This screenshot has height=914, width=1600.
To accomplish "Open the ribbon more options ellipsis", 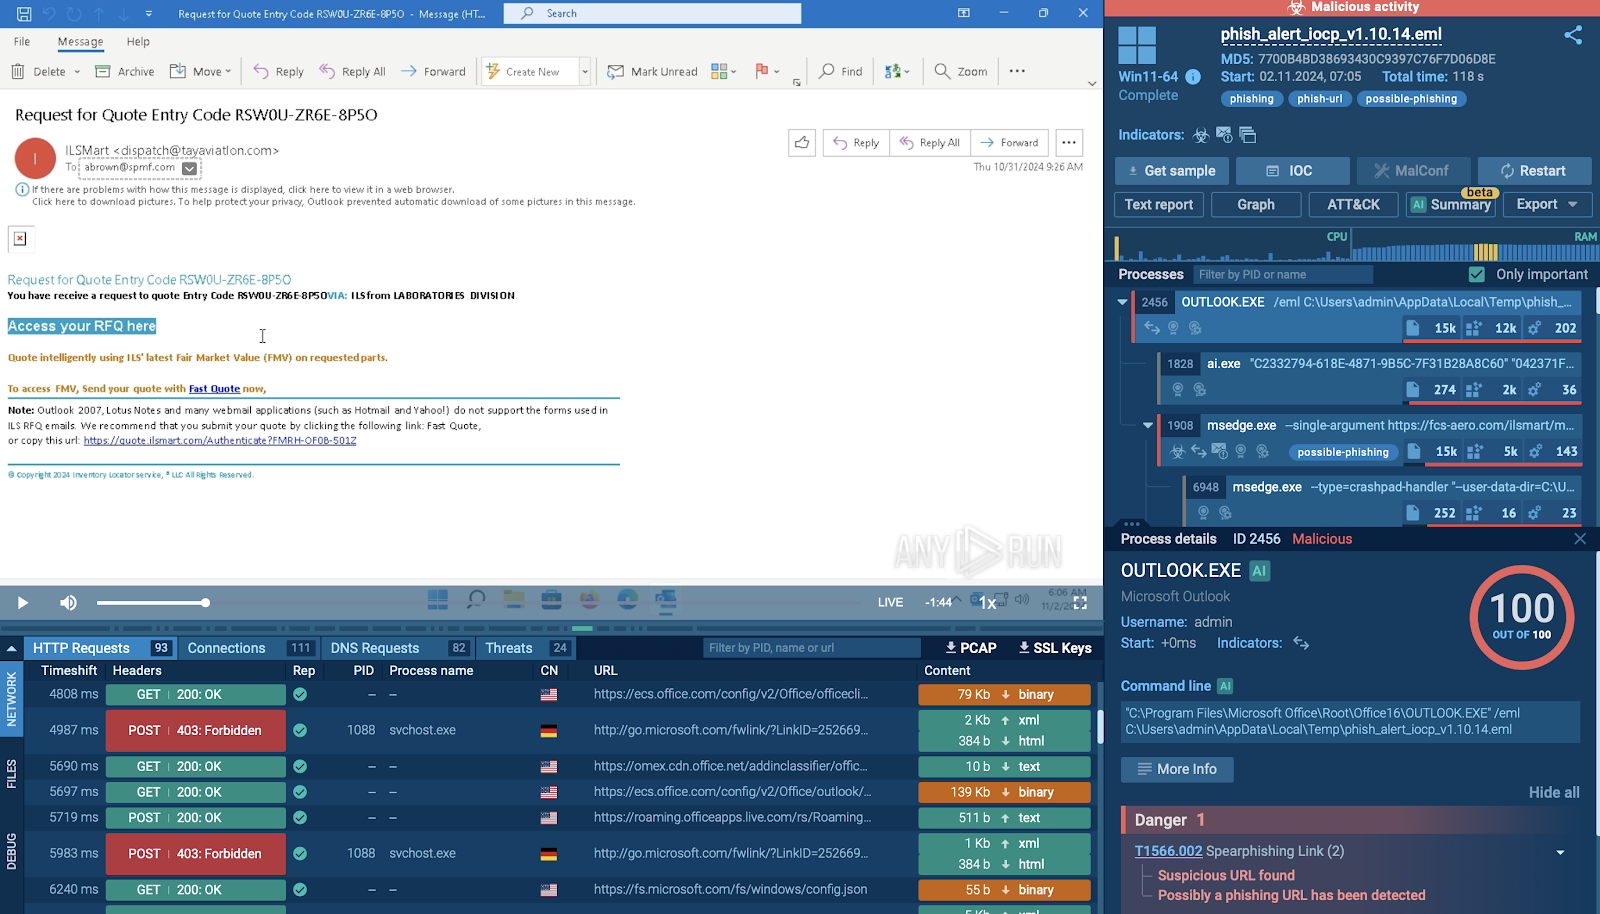I will tap(1017, 71).
